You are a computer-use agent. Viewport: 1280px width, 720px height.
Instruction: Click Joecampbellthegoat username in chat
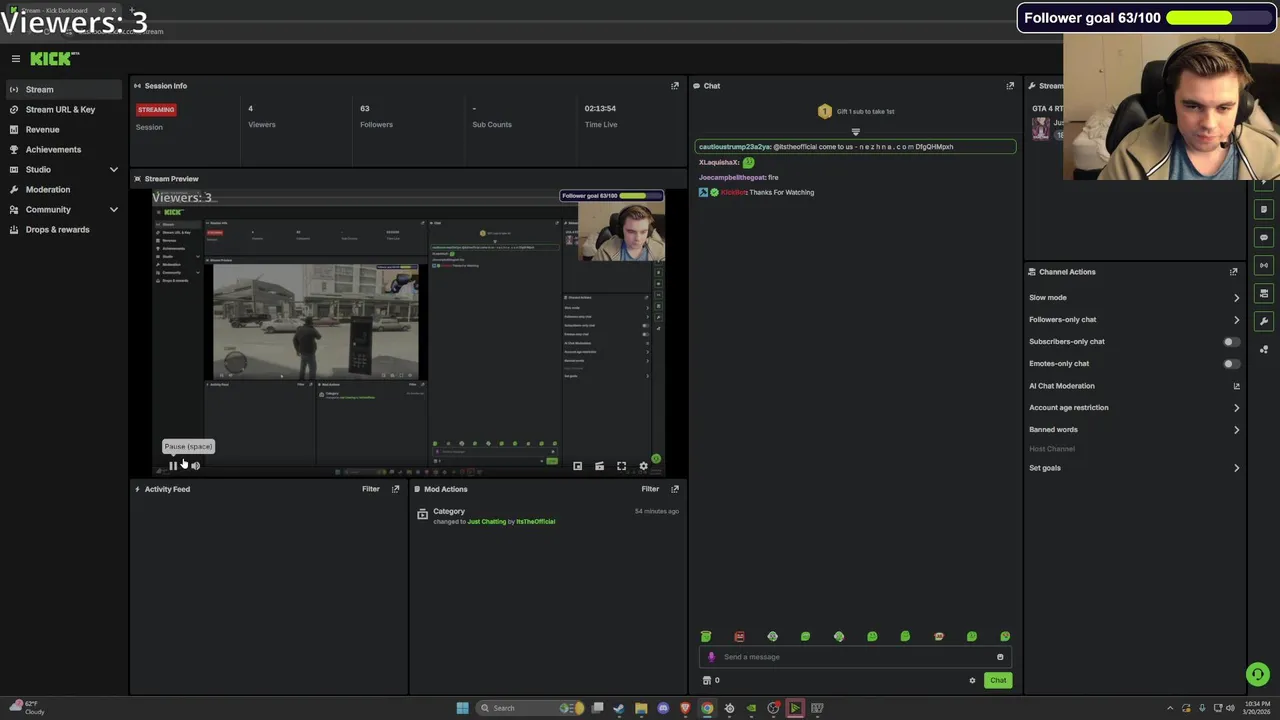[732, 178]
